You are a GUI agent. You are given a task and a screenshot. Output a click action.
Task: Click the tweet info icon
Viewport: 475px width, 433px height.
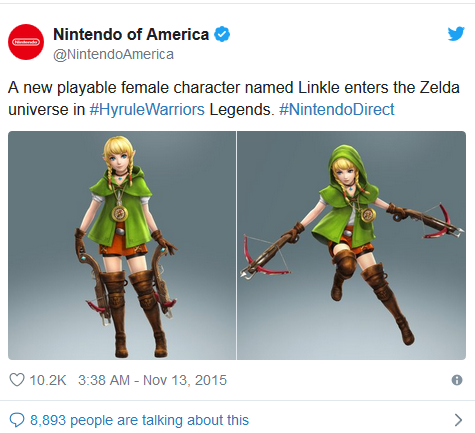click(x=457, y=380)
